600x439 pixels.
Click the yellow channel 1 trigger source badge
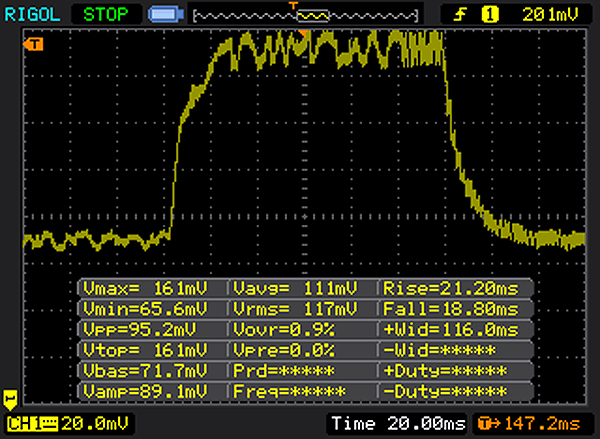491,14
